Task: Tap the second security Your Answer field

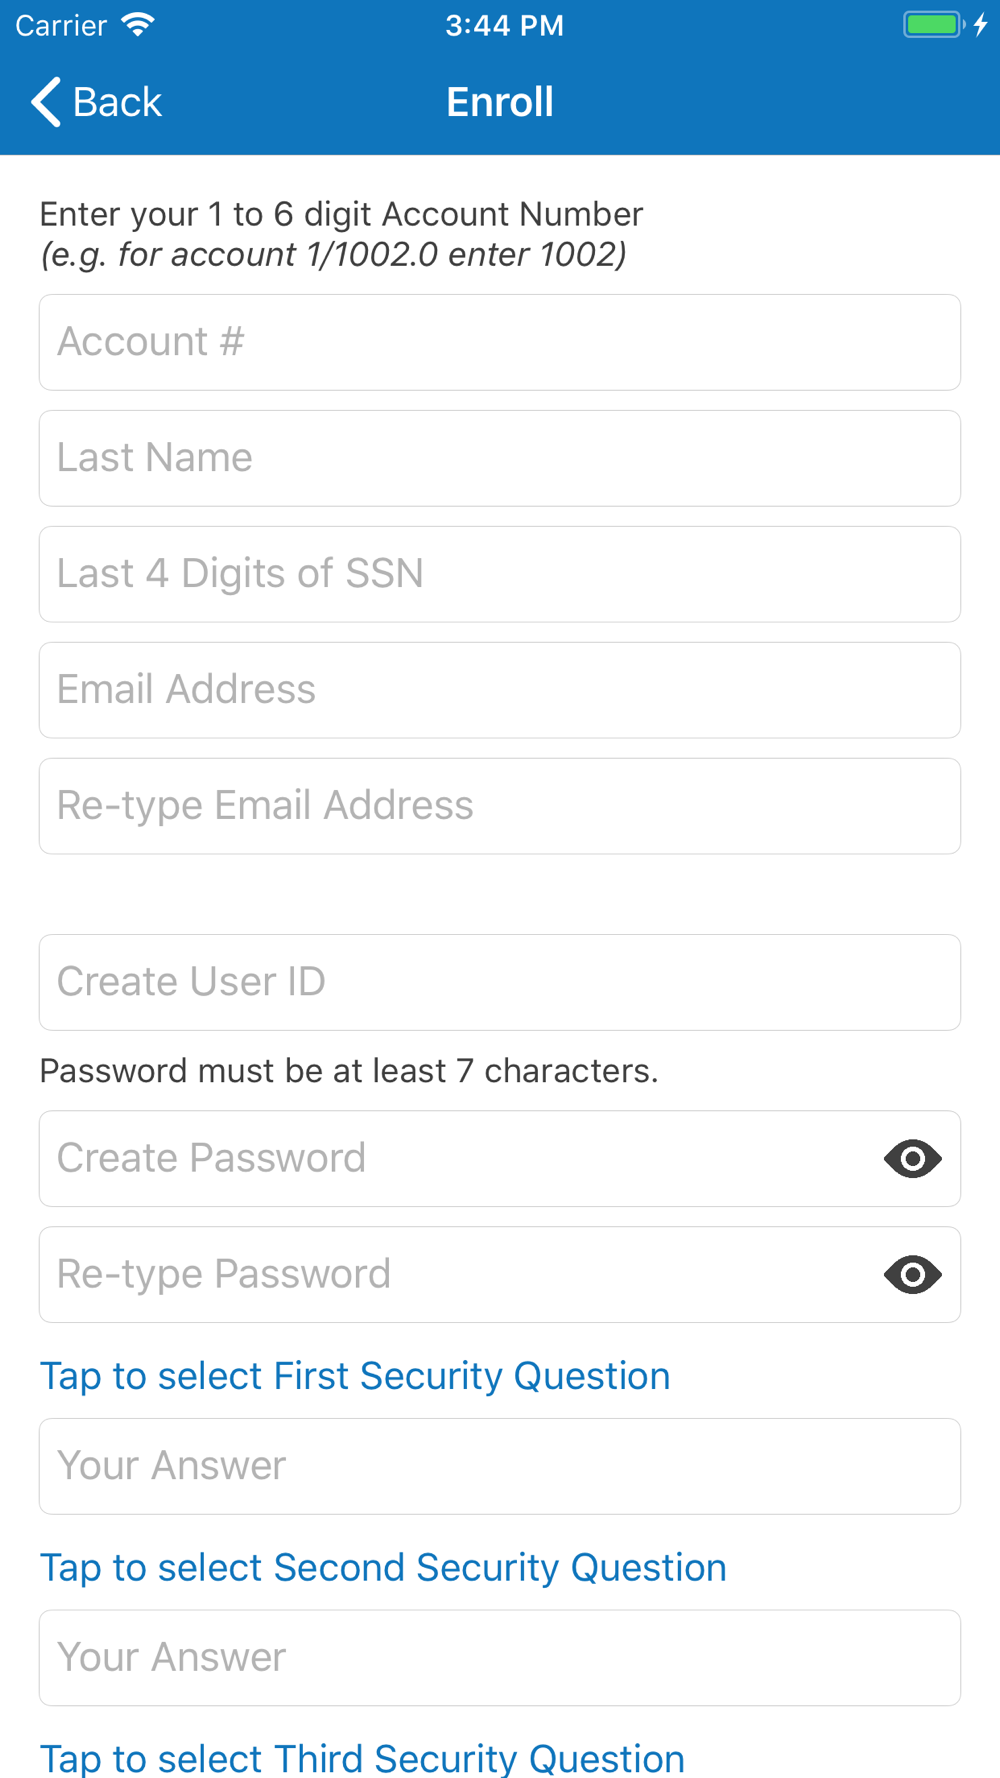Action: click(x=500, y=1658)
